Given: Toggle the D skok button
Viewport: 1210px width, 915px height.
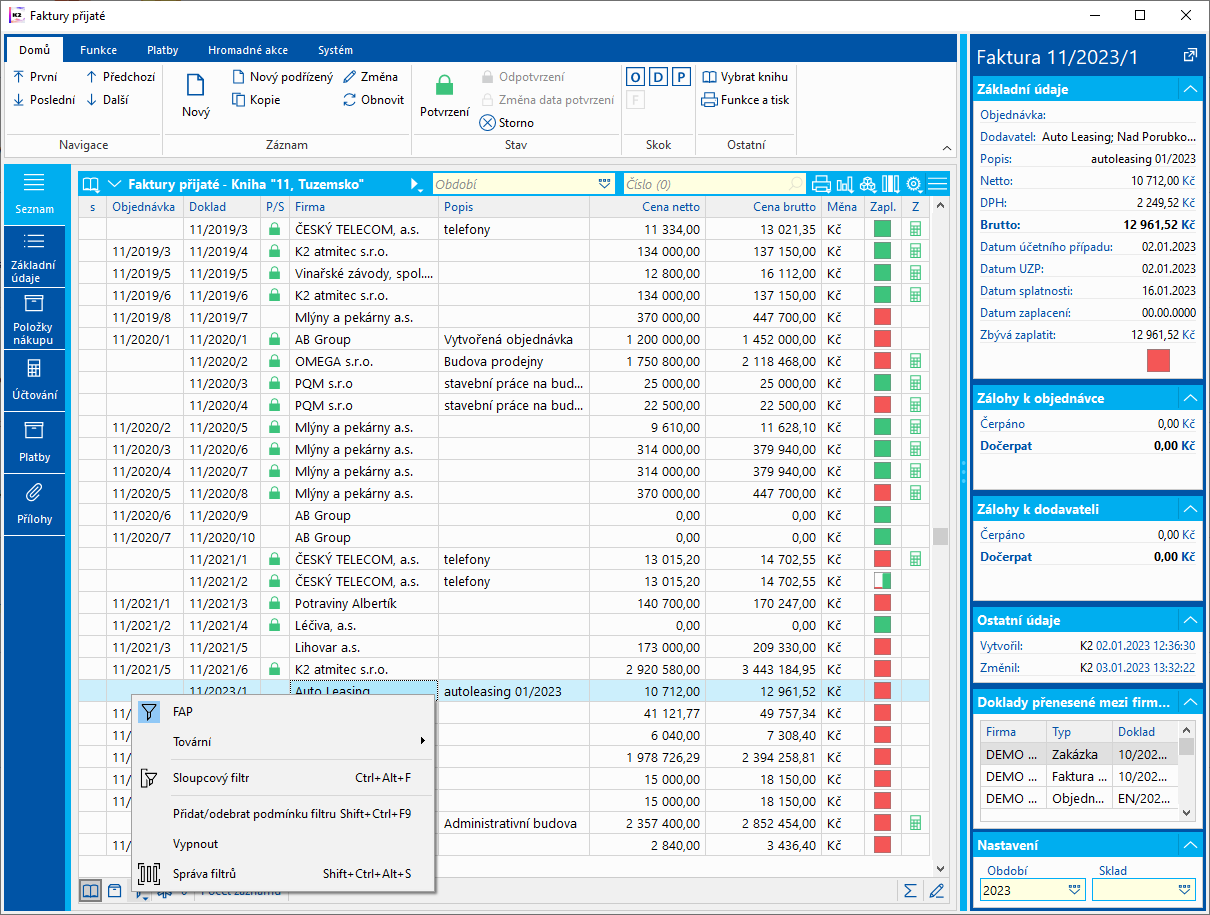Looking at the screenshot, I should pyautogui.click(x=658, y=77).
